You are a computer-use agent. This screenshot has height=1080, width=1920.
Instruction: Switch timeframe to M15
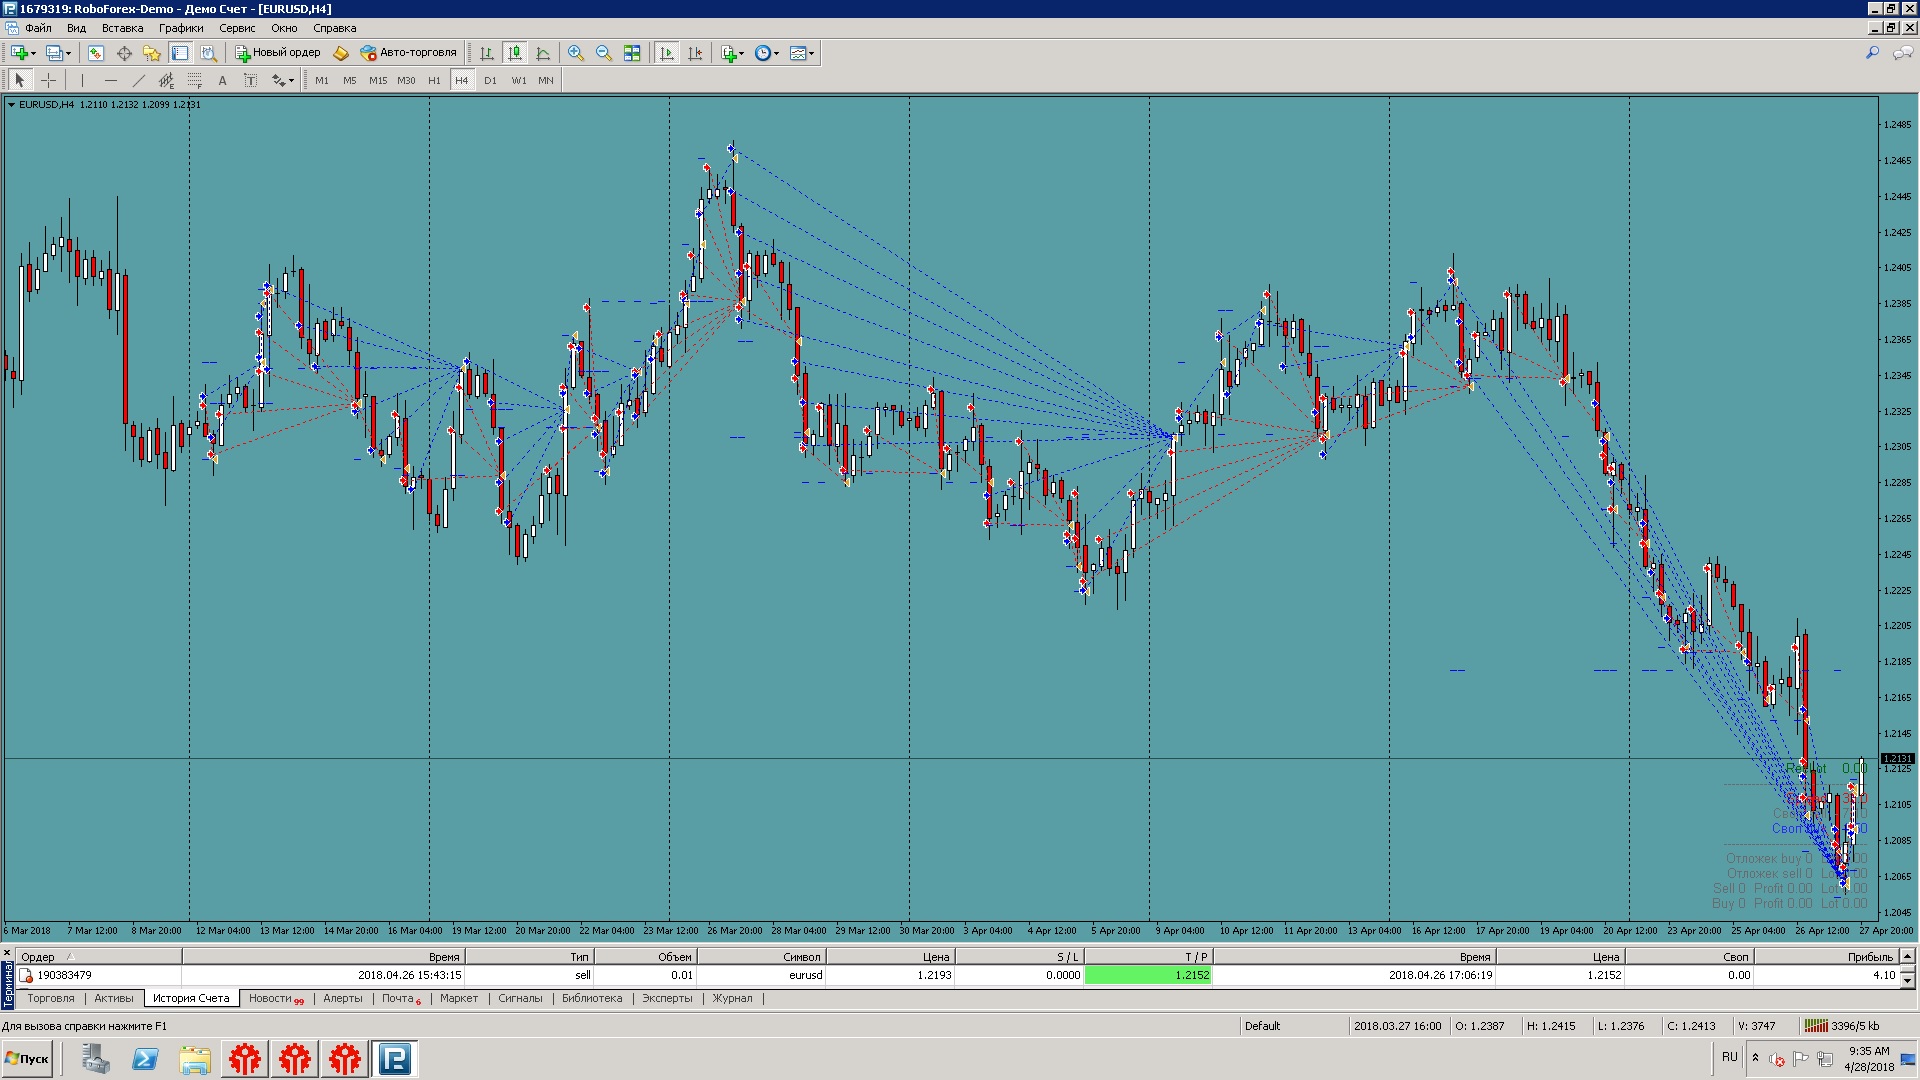[x=377, y=80]
